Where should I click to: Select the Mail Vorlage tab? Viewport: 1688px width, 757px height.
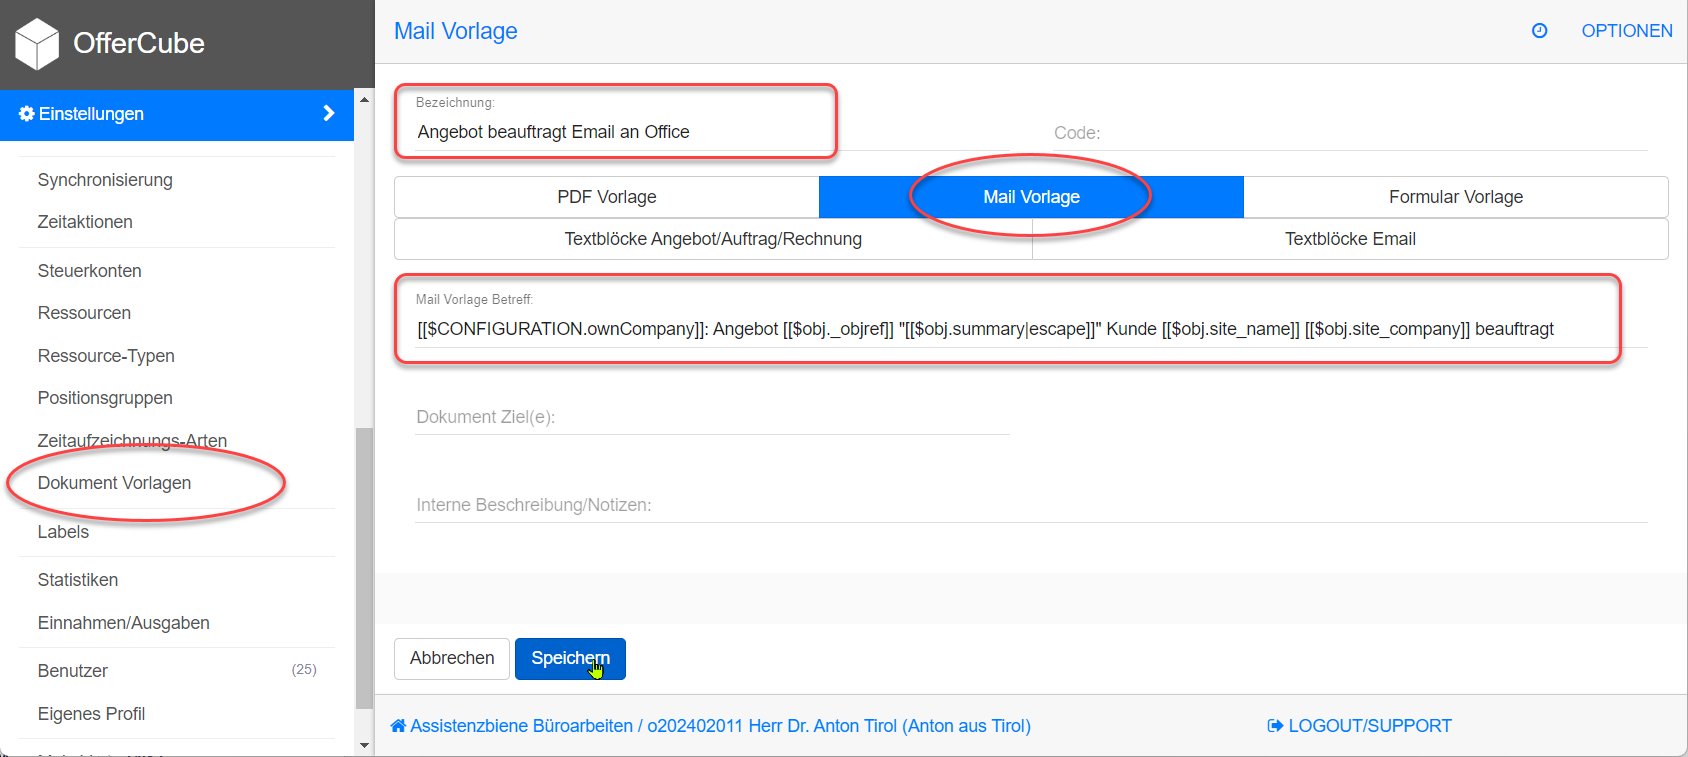pos(1031,197)
